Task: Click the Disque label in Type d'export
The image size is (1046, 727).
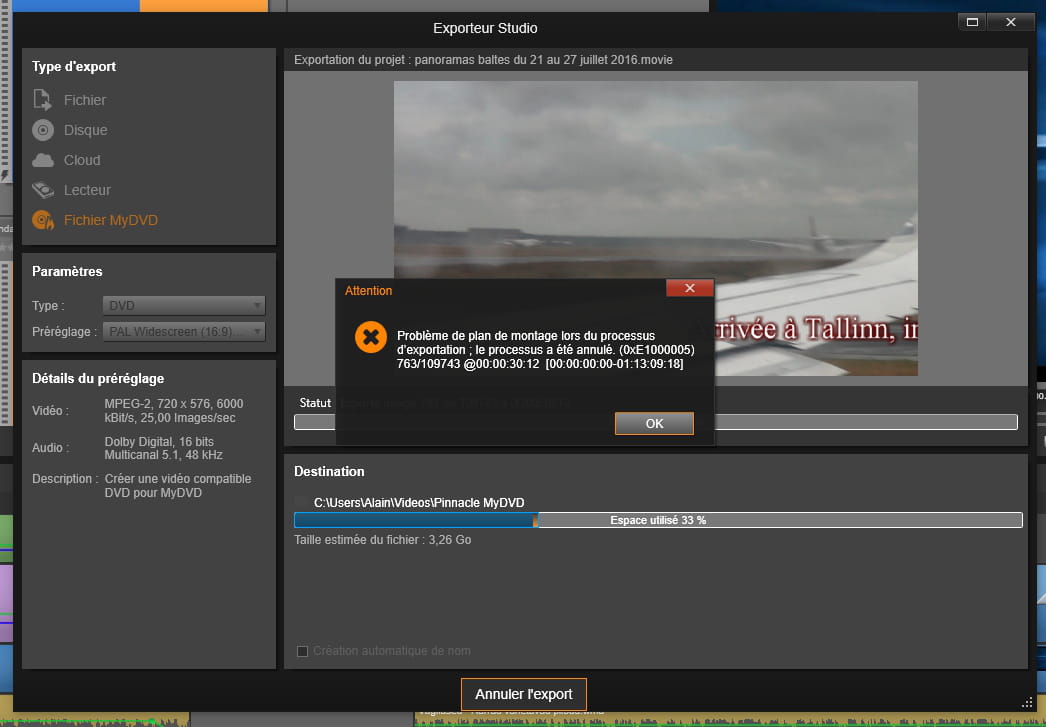Action: point(85,130)
